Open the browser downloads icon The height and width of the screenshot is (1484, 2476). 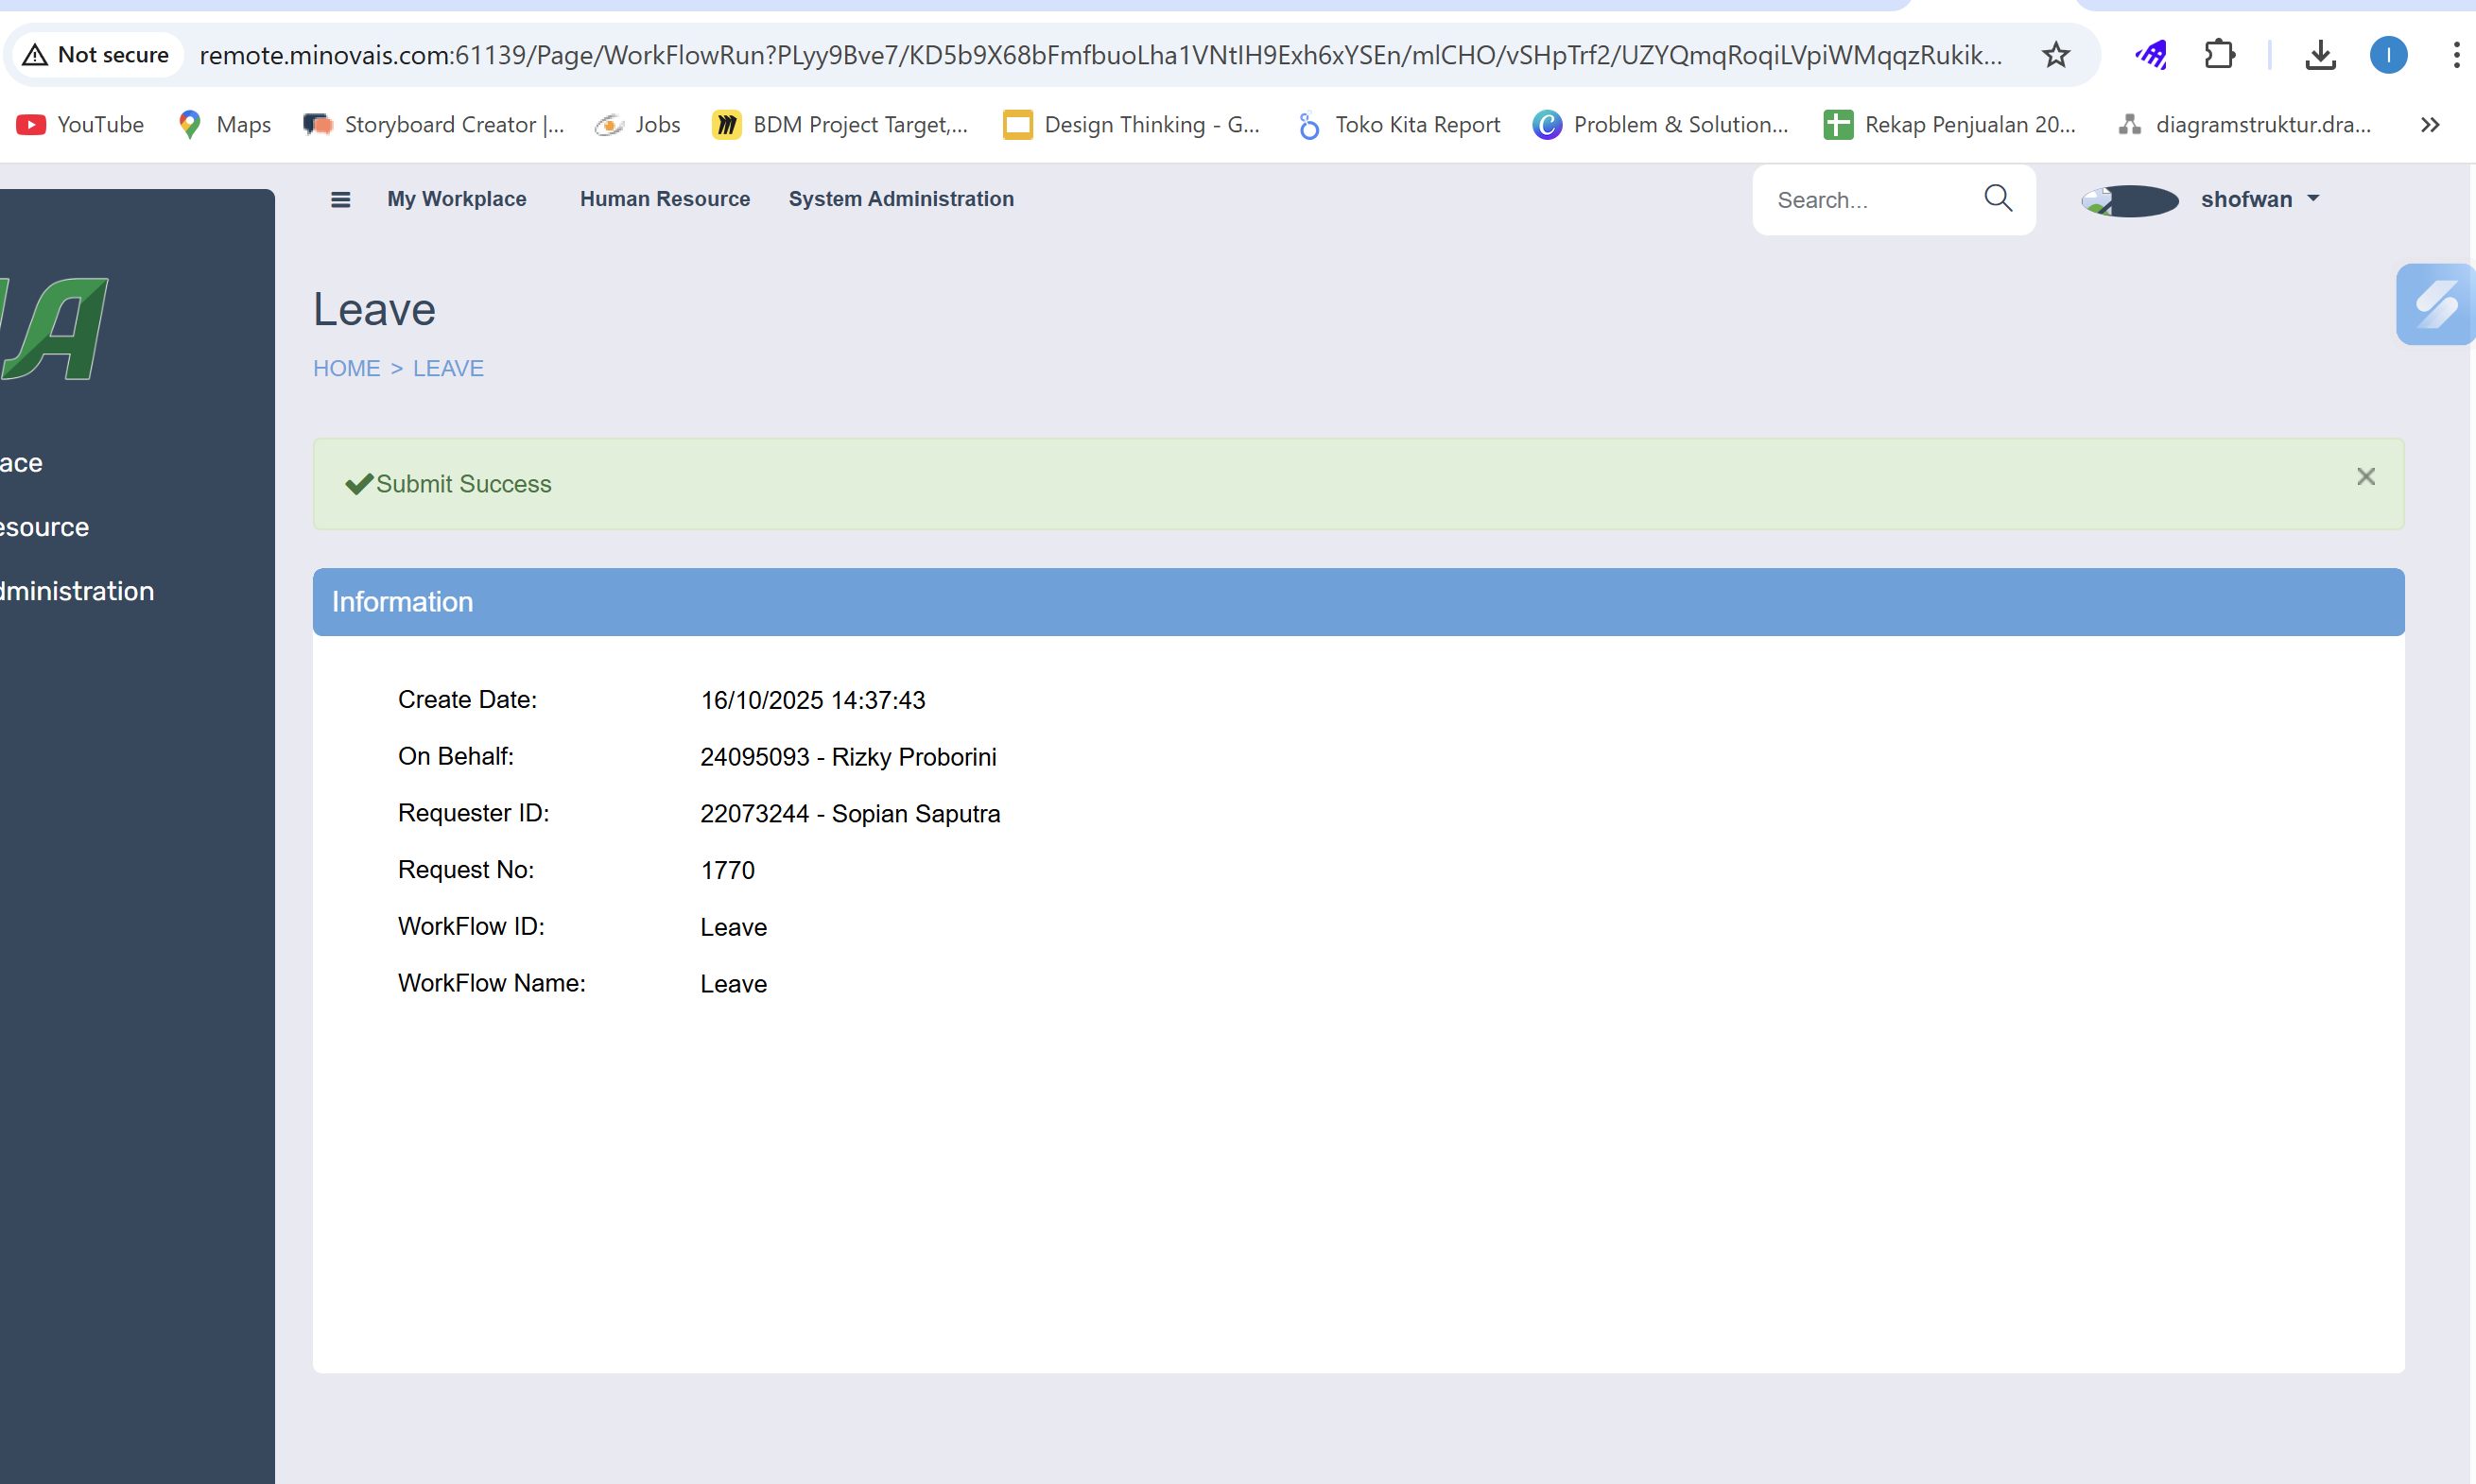tap(2320, 55)
